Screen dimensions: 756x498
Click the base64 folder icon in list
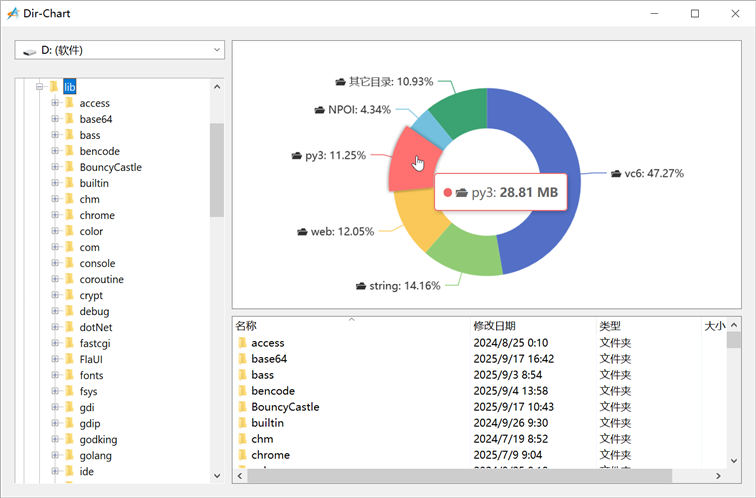click(242, 359)
